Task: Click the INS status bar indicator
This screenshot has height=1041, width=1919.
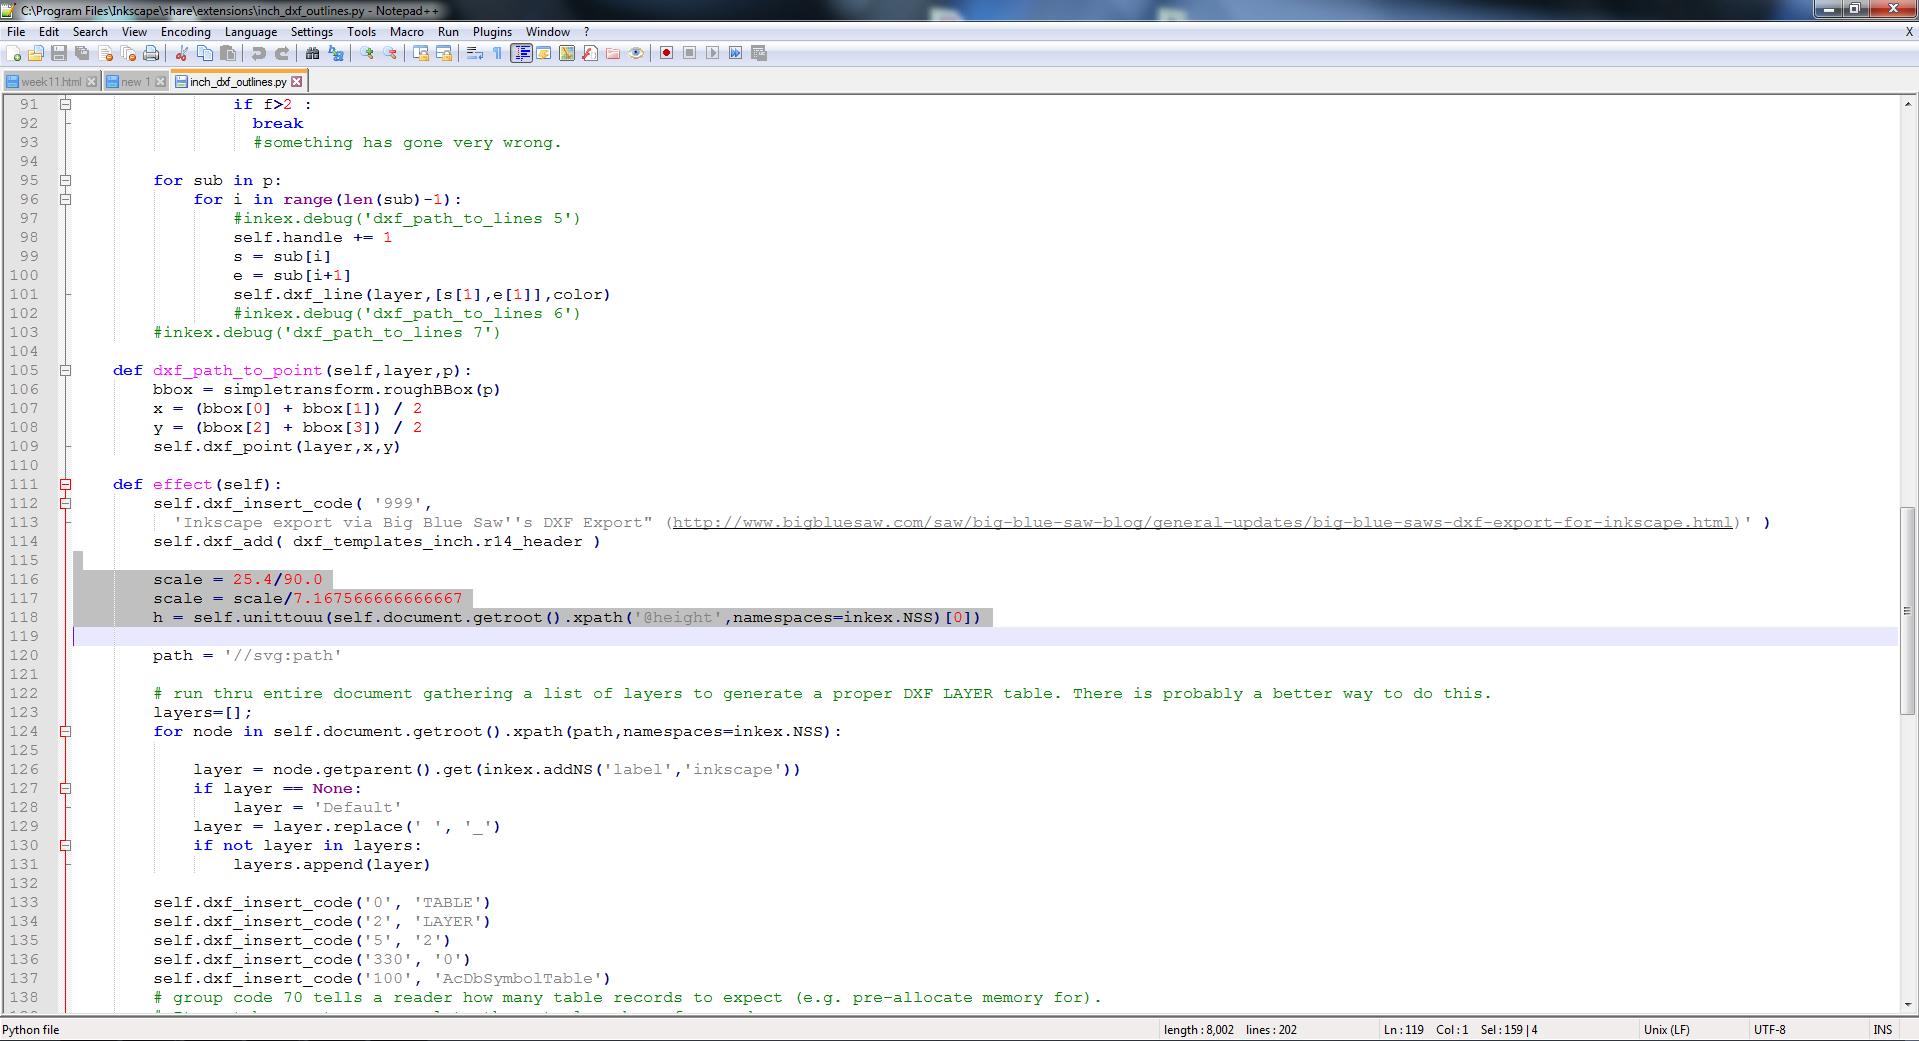Action: [x=1883, y=1030]
